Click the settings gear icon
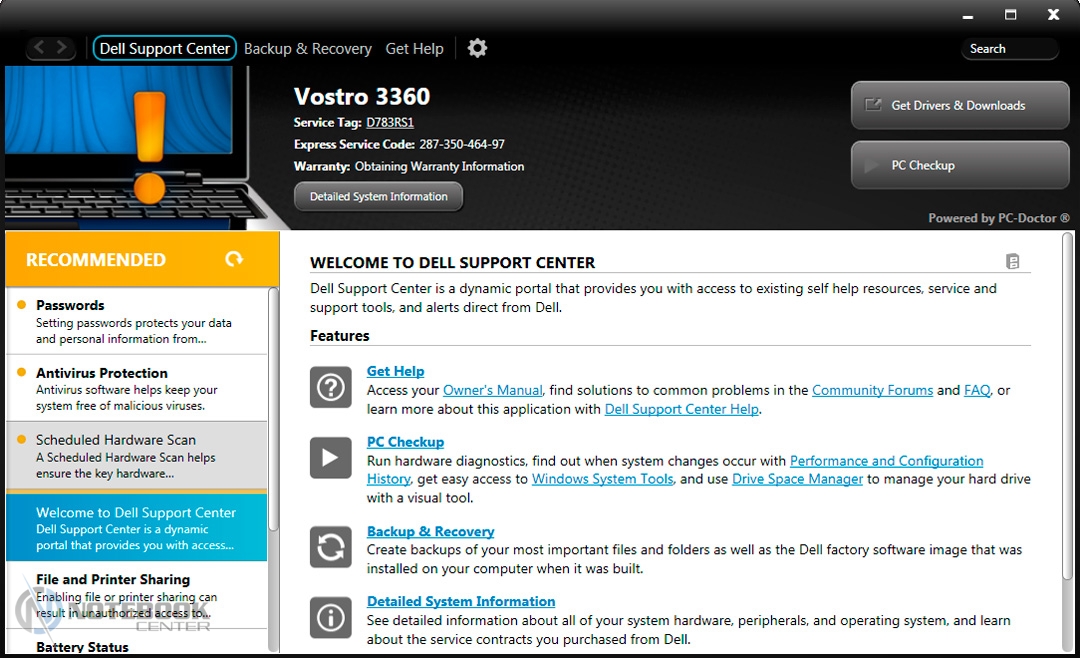The image size is (1080, 658). tap(477, 48)
